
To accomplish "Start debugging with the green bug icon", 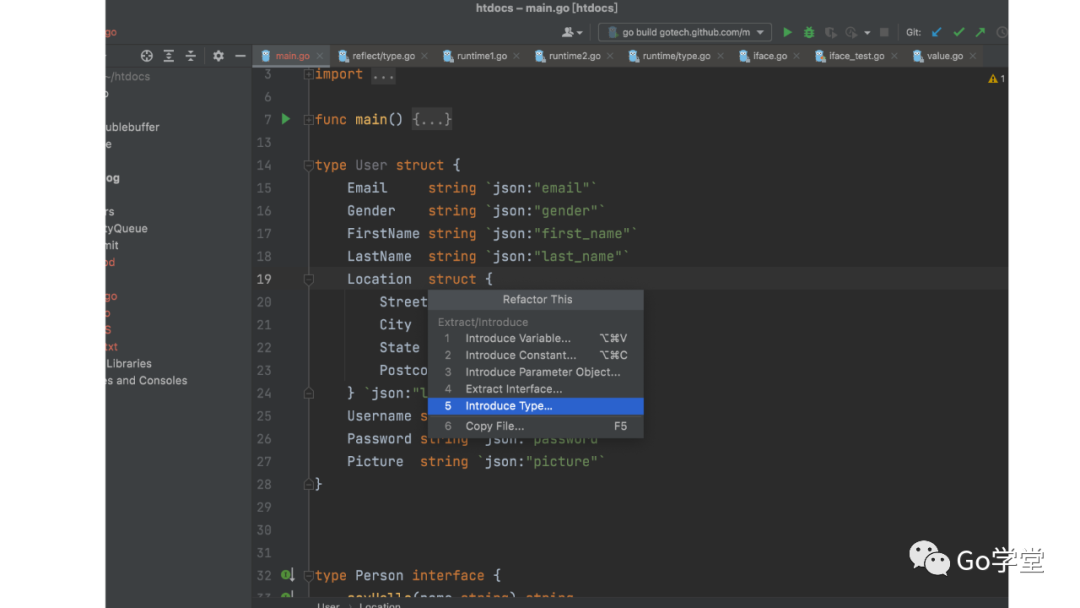I will pos(809,32).
